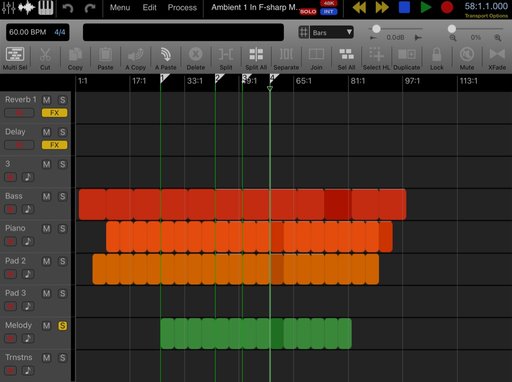512x382 pixels.
Task: Click the Sel All tool
Action: tap(346, 59)
